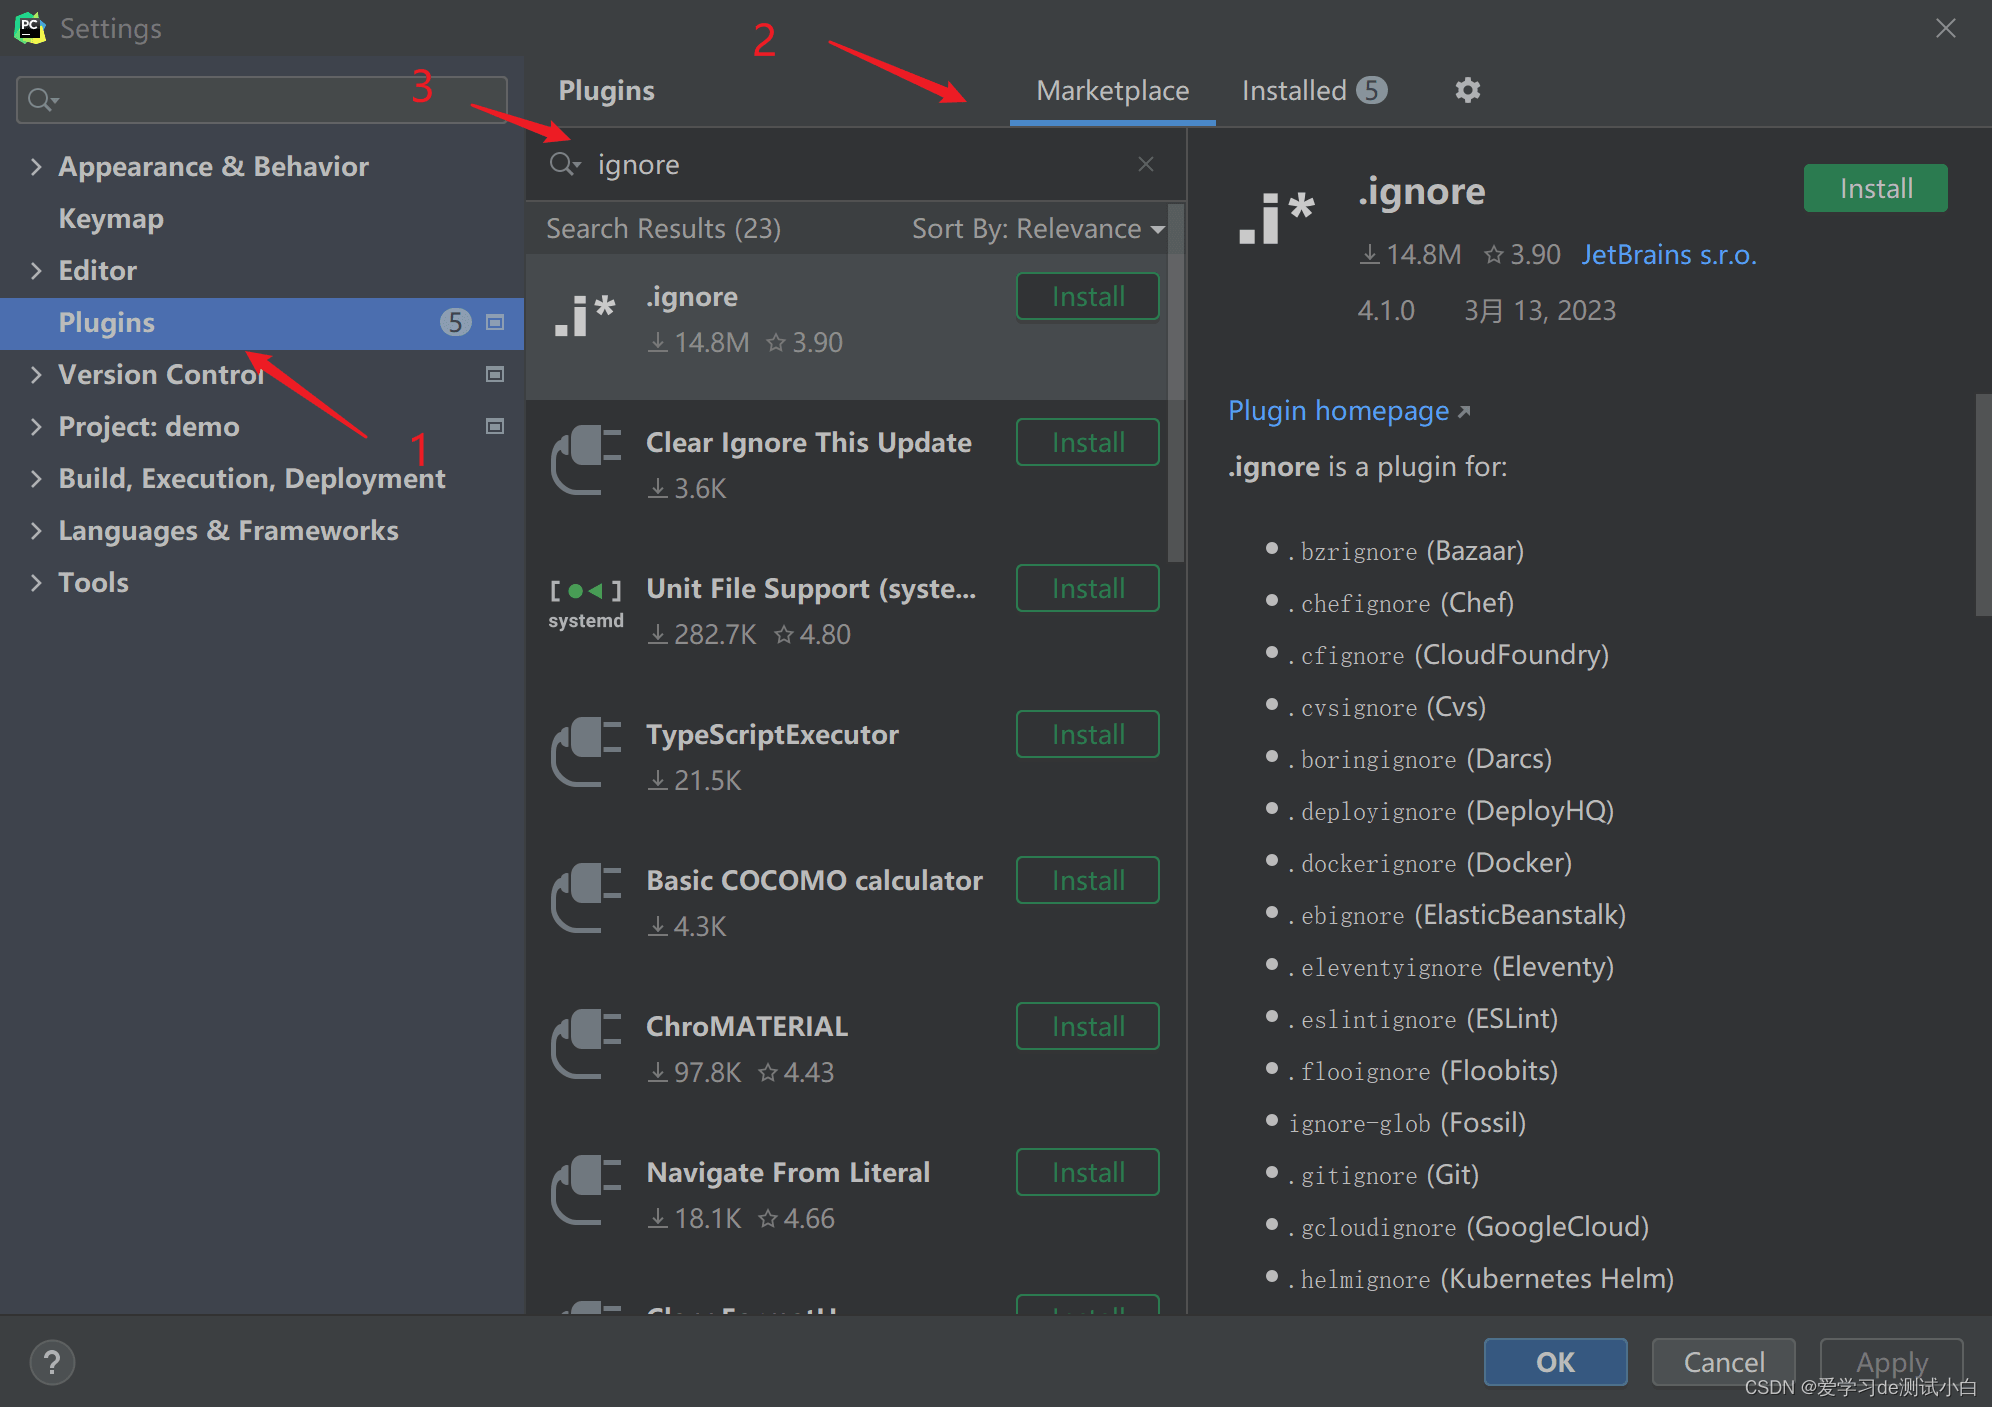Open the help question mark button
1992x1407 pixels.
click(x=52, y=1362)
